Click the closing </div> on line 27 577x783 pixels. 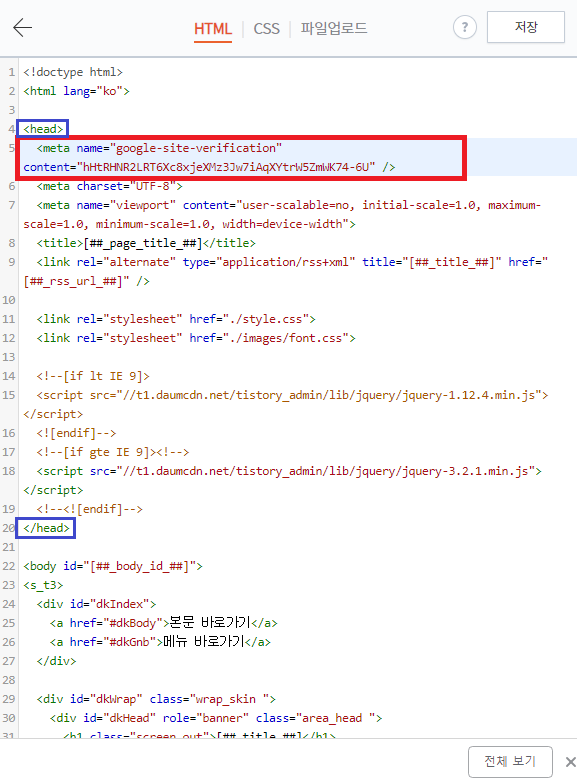point(56,661)
